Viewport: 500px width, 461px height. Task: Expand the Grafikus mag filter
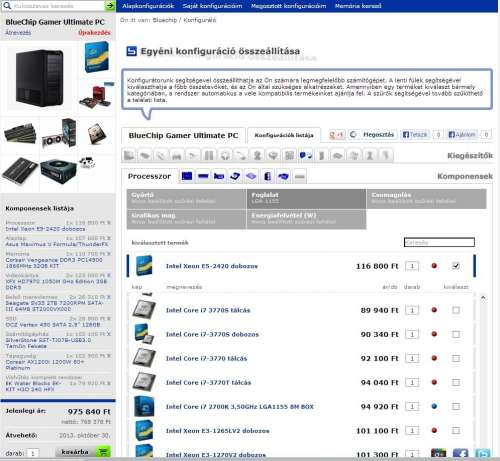186,219
